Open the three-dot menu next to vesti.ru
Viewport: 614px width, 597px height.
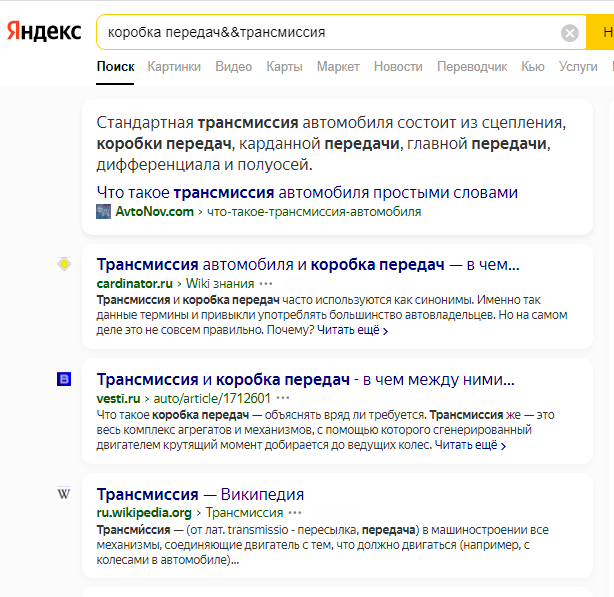pos(283,398)
